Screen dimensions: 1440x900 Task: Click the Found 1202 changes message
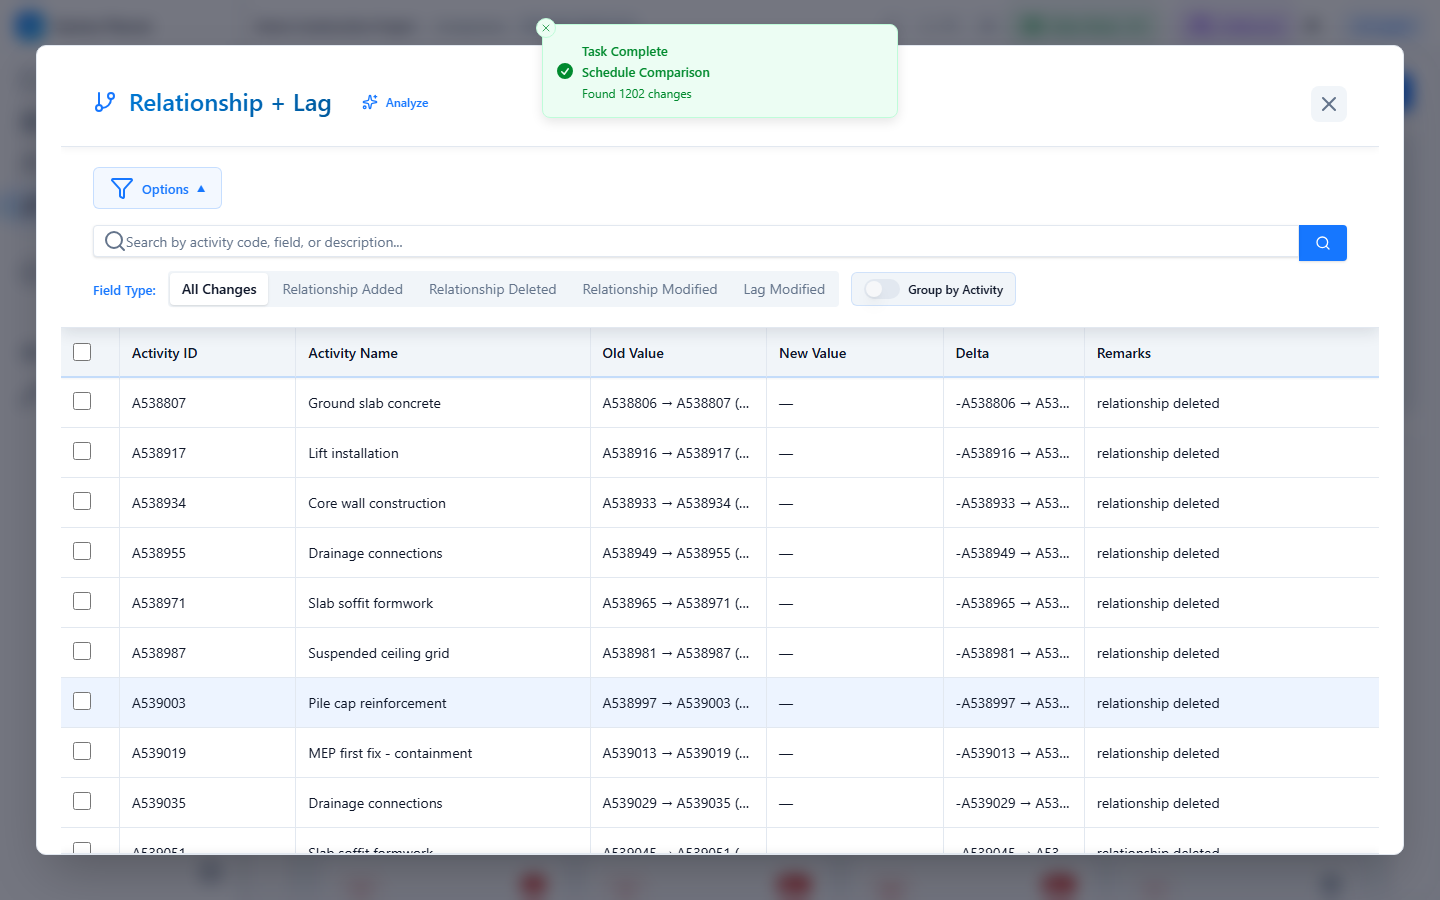(637, 94)
